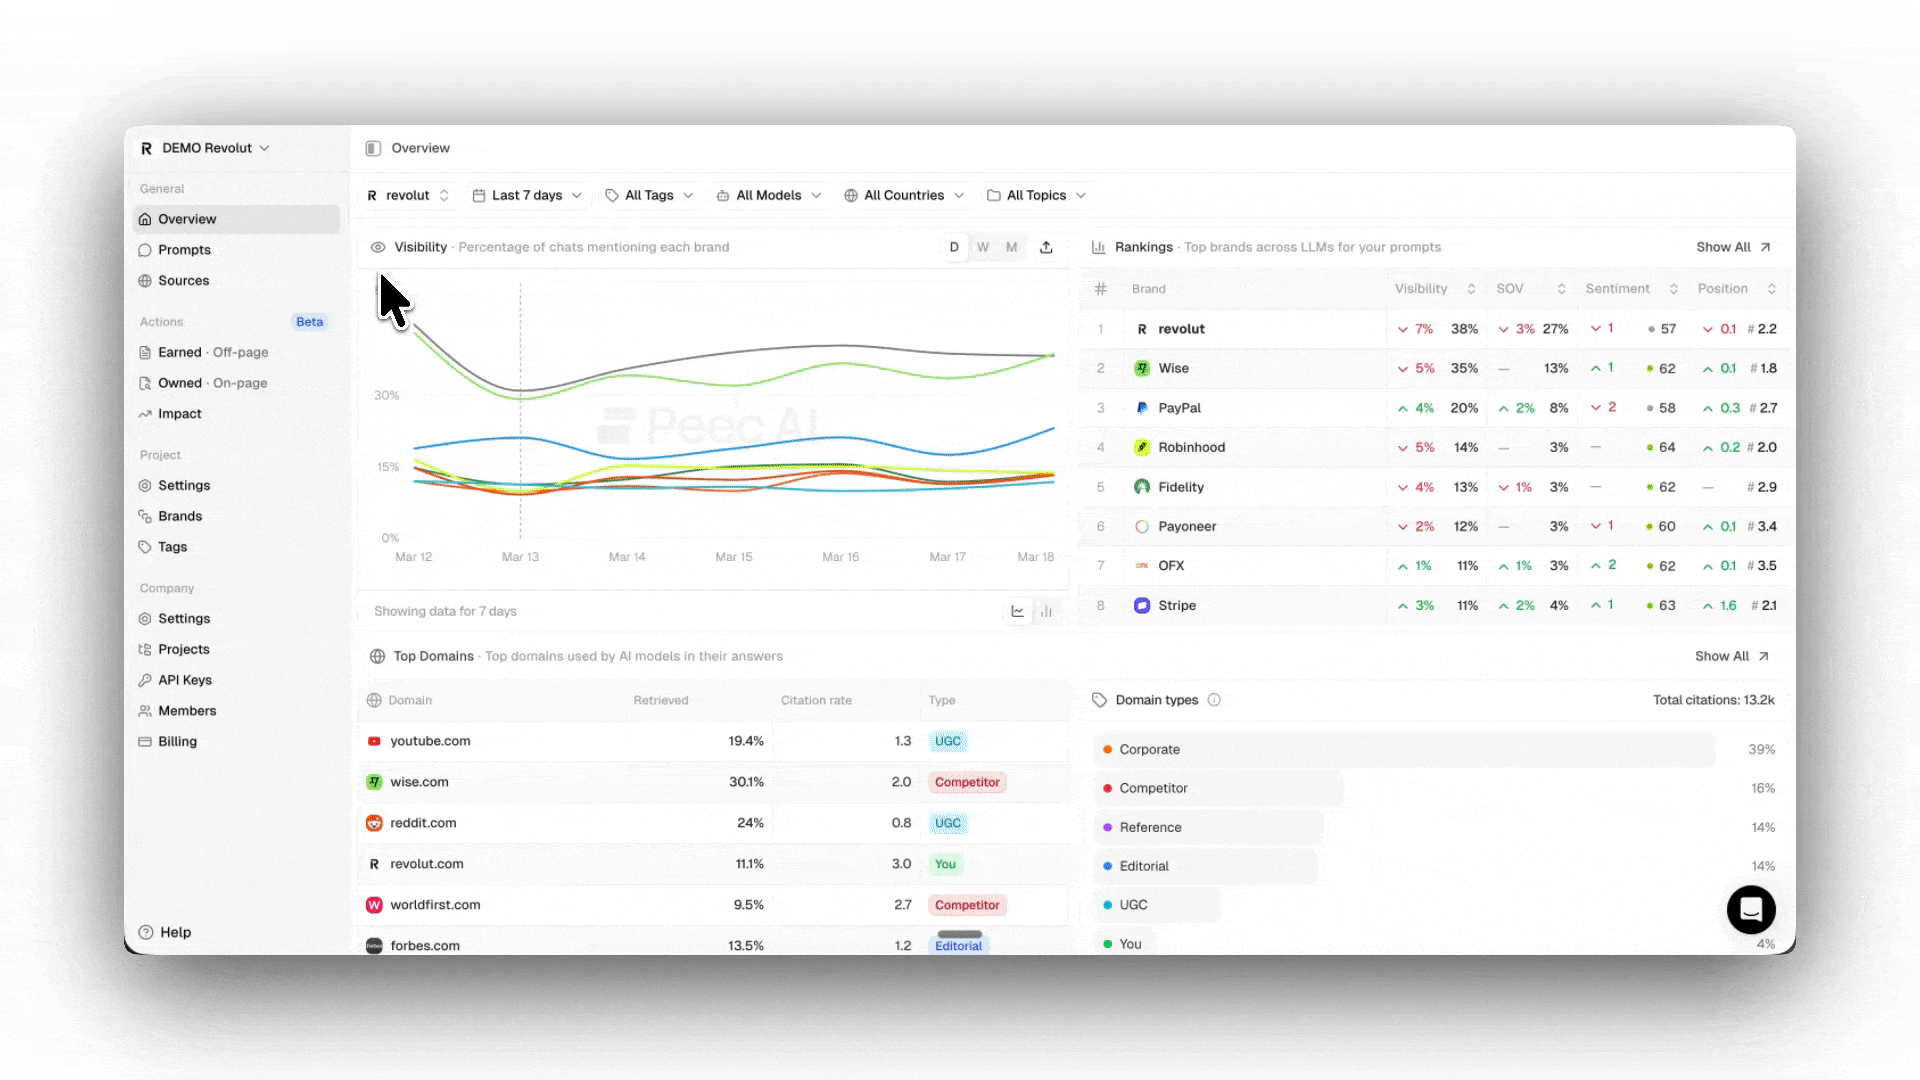Click the Domain column globe icon
This screenshot has width=1920, height=1080.
[374, 700]
